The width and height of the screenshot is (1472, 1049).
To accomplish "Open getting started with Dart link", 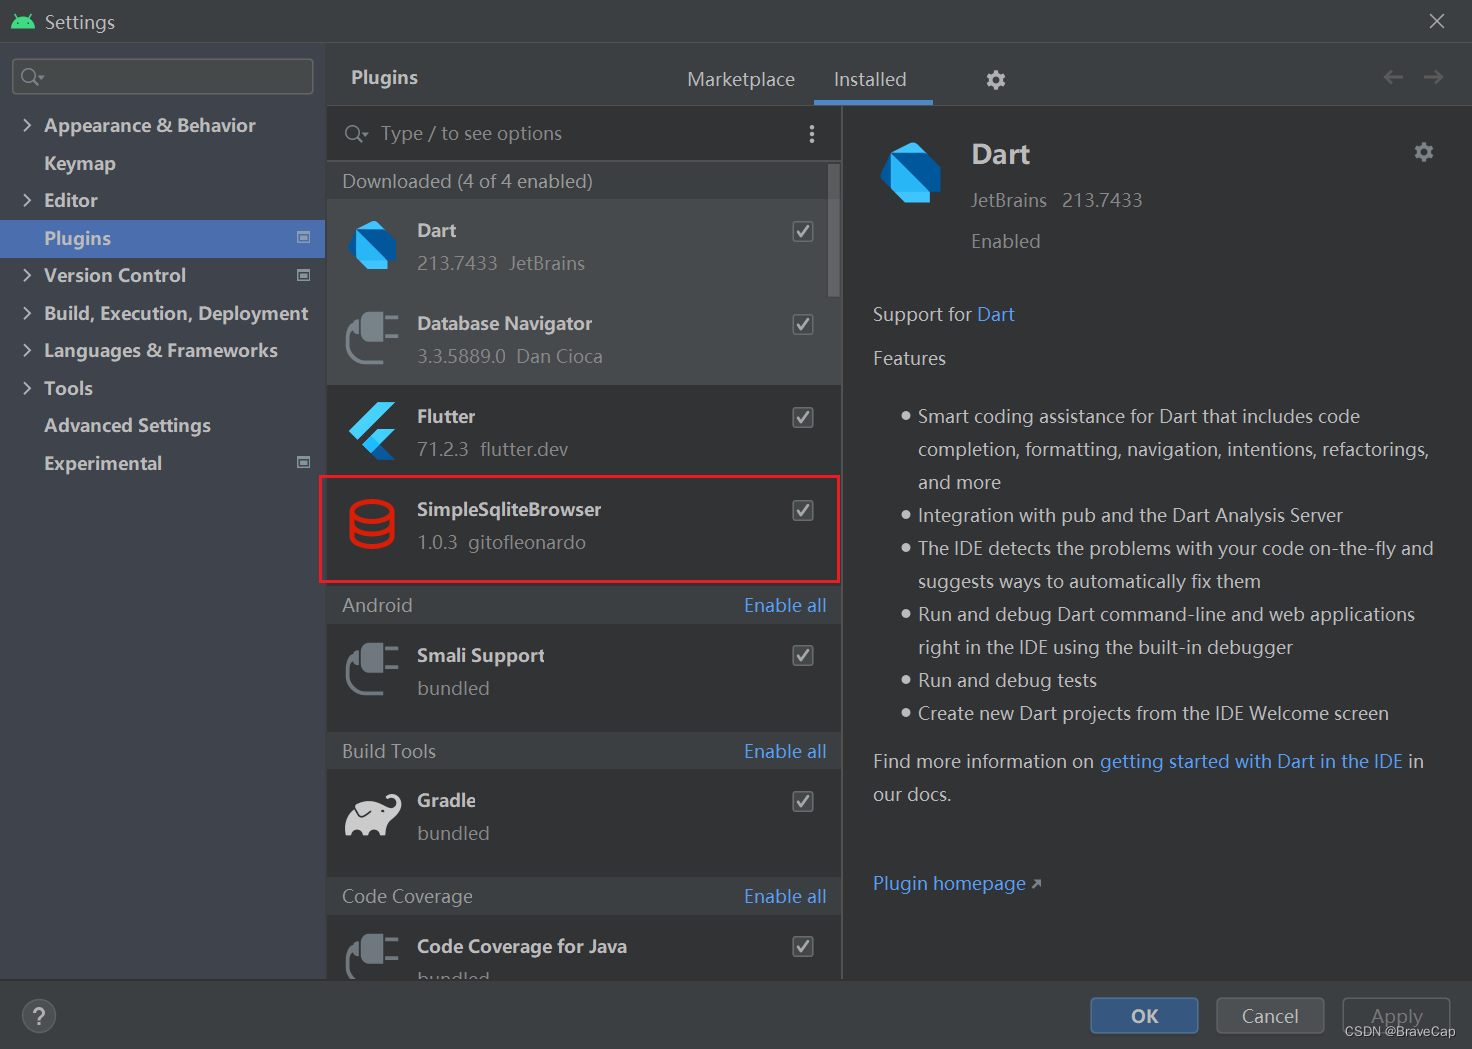I will (1251, 761).
